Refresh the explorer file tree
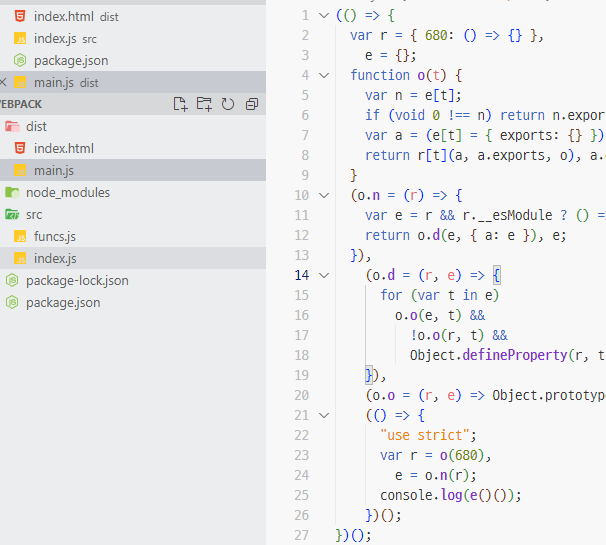 pos(228,104)
